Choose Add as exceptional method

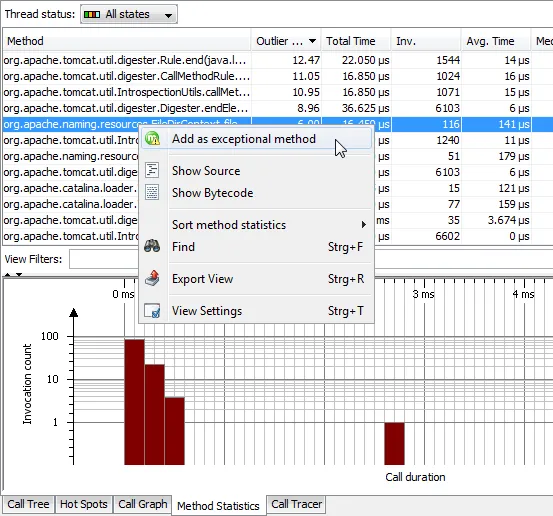click(257, 139)
